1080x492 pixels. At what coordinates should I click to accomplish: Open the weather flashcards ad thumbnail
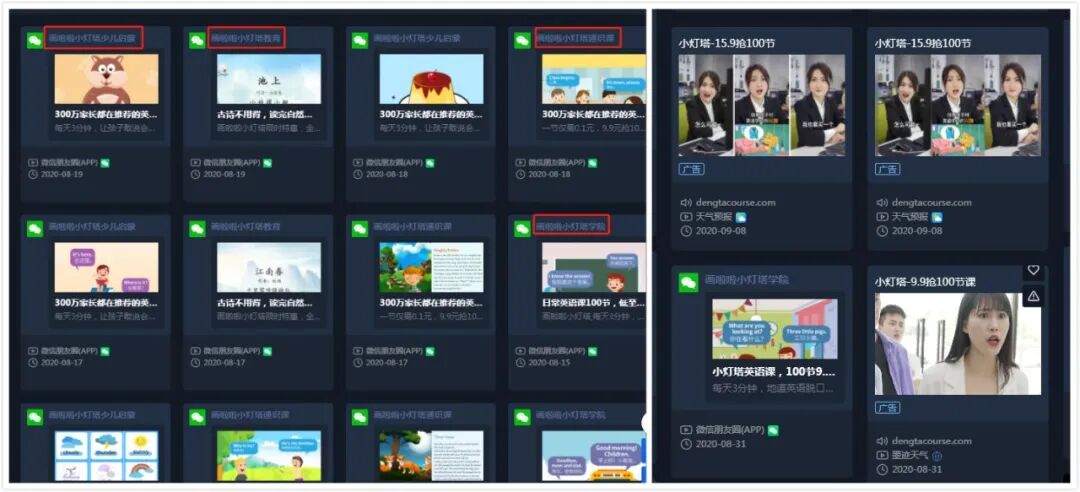107,456
